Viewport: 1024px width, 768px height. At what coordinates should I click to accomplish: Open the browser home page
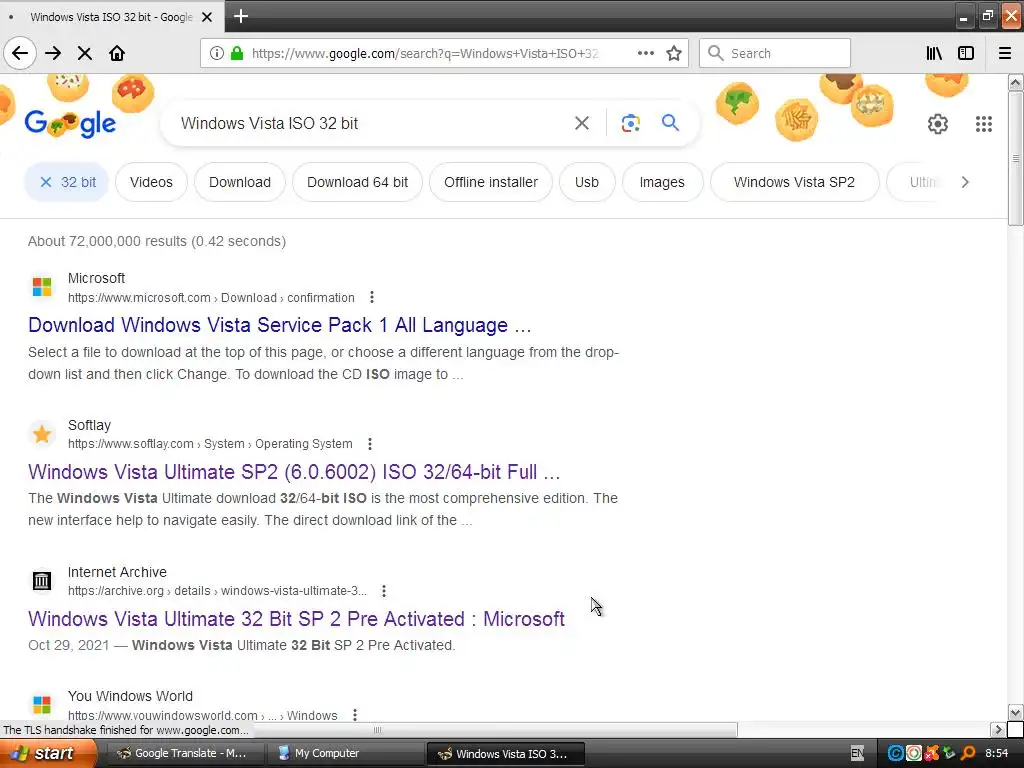[x=117, y=54]
